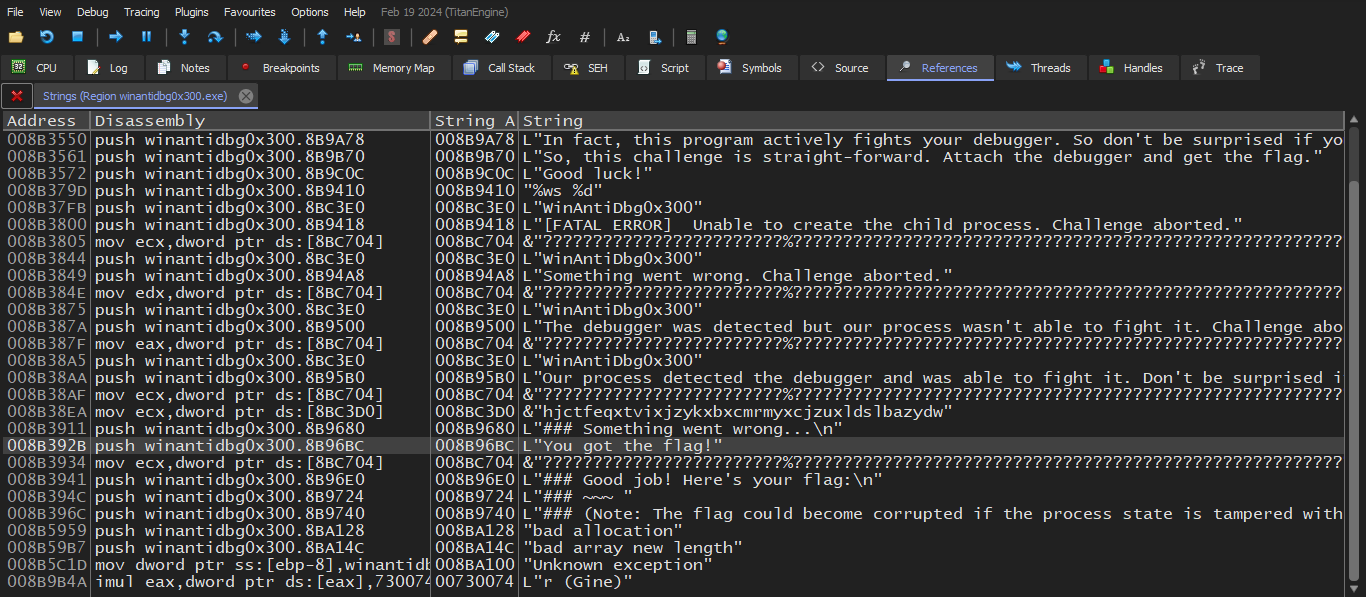This screenshot has width=1366, height=597.
Task: Open the calculator tool icon
Action: [691, 37]
